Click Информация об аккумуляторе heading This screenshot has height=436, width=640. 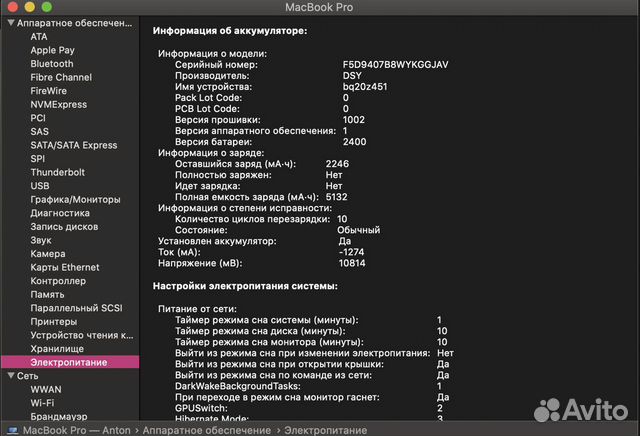pos(230,31)
